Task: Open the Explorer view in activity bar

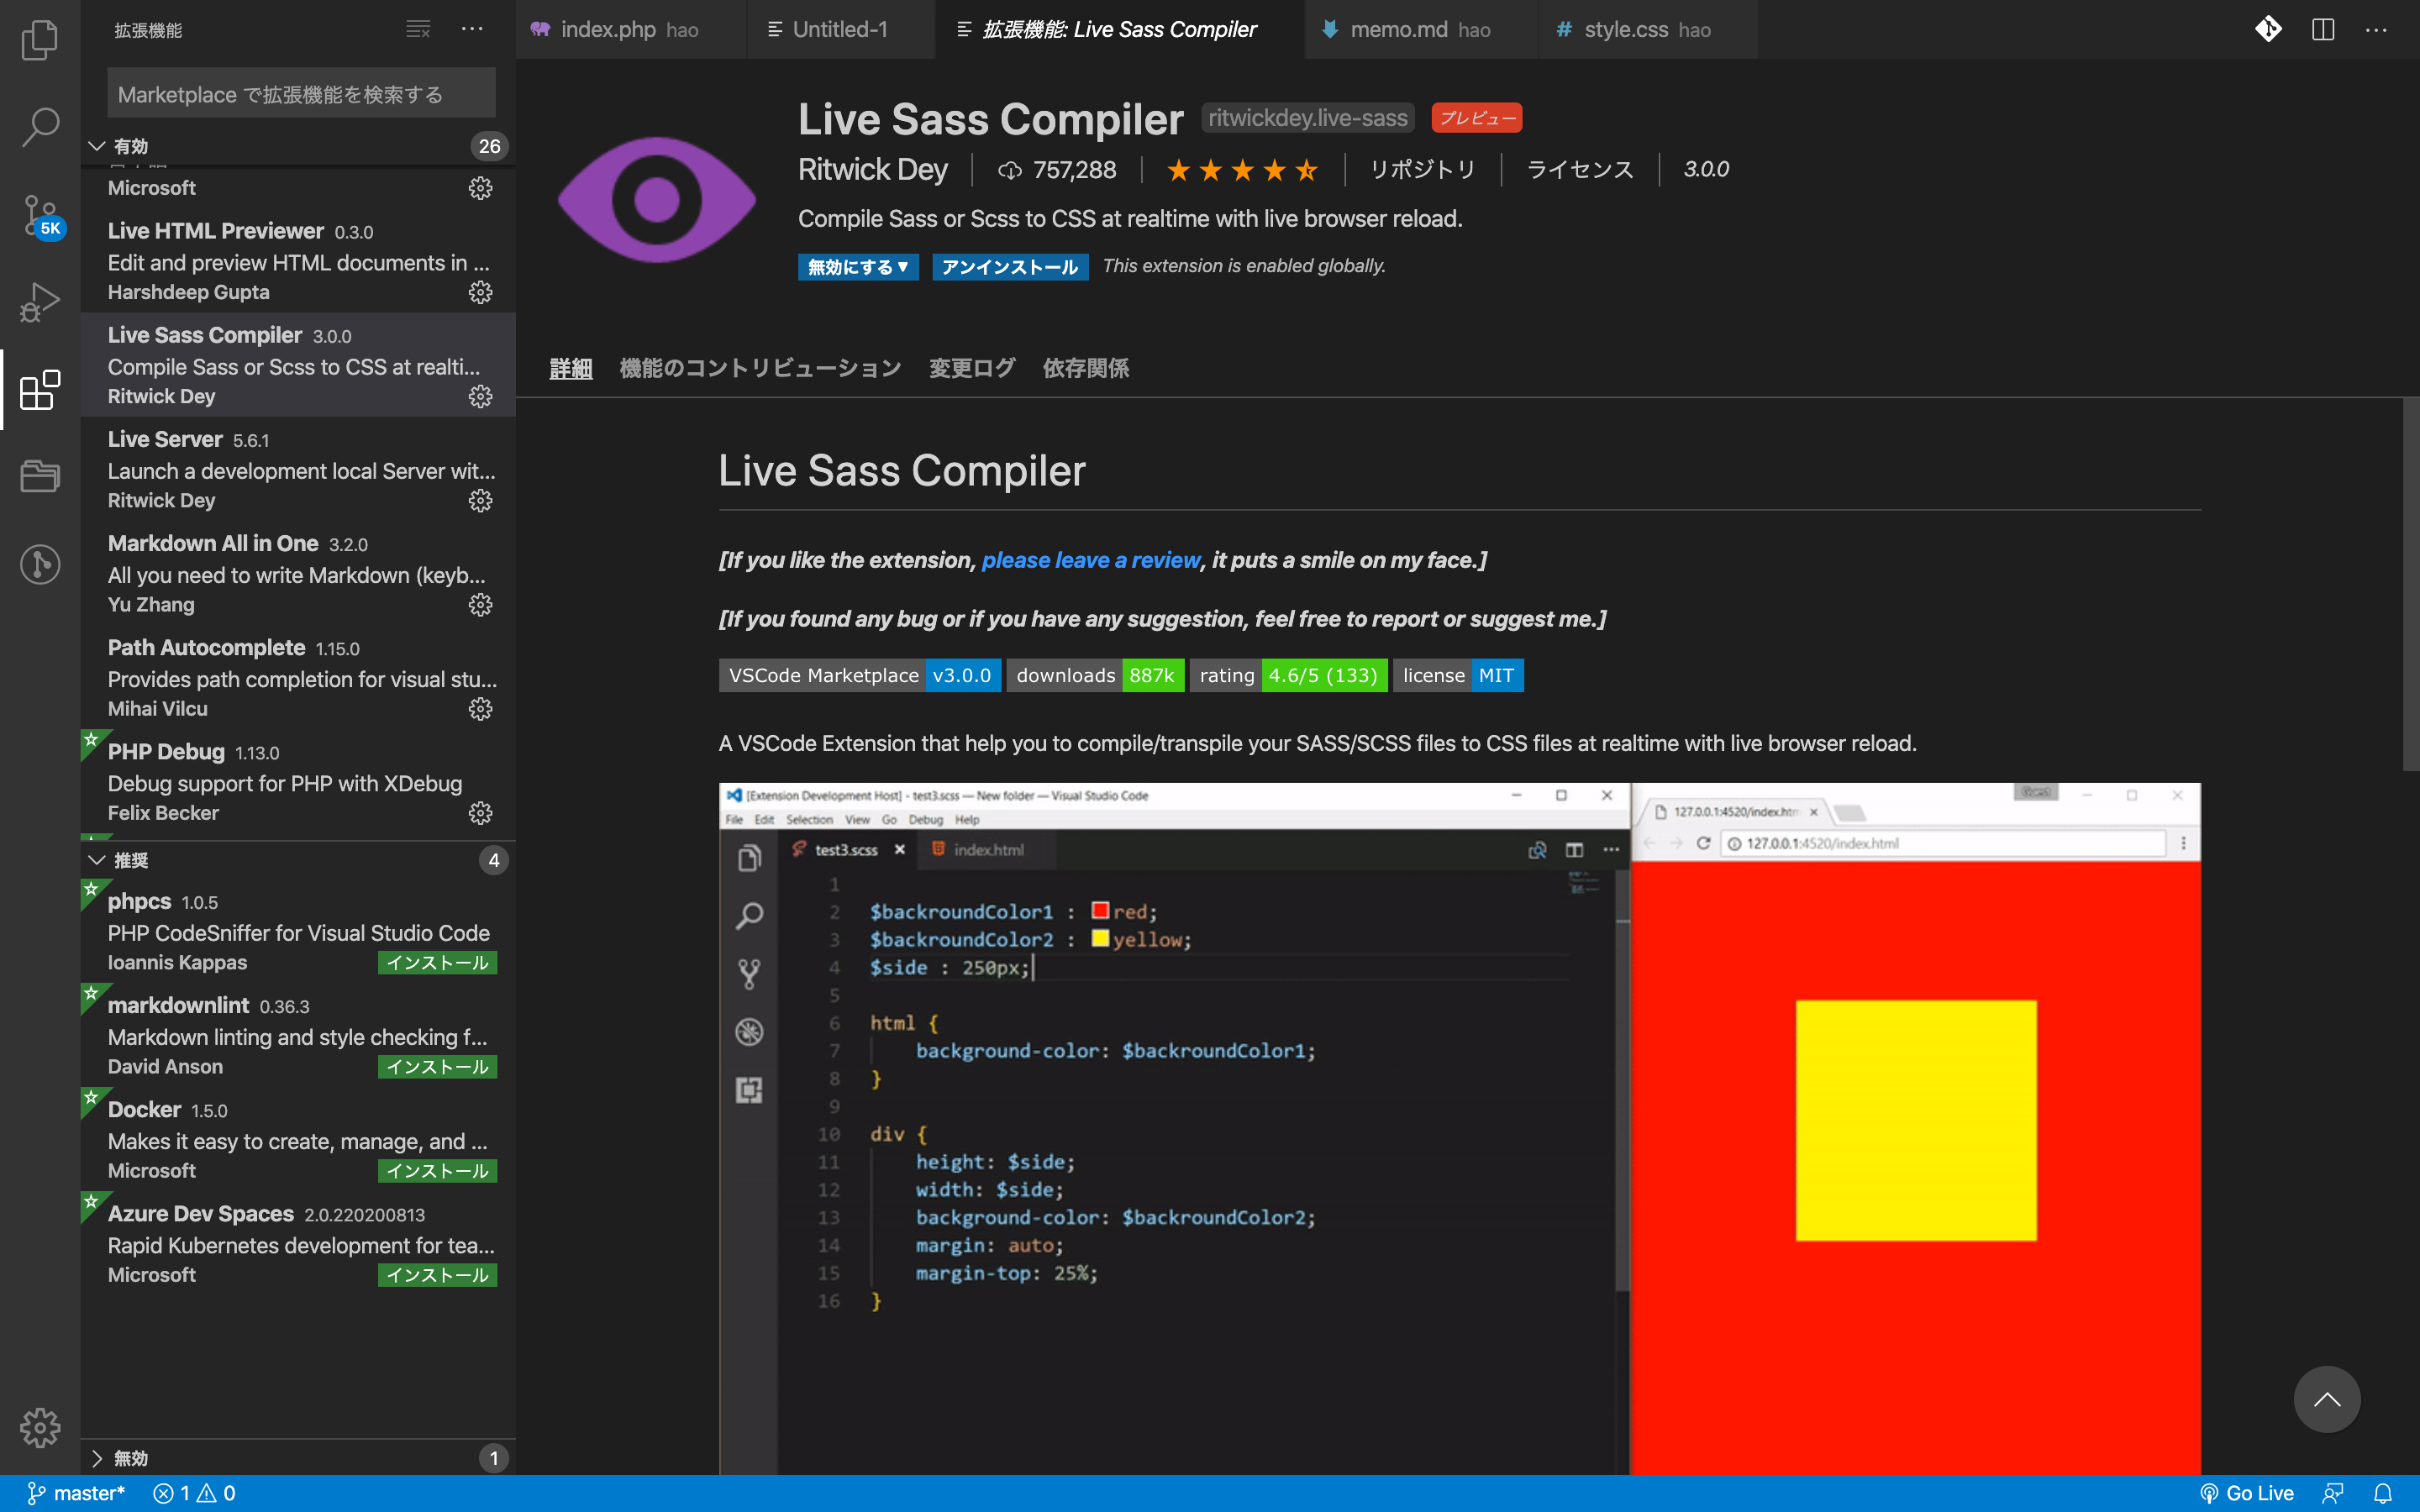Action: [40, 40]
